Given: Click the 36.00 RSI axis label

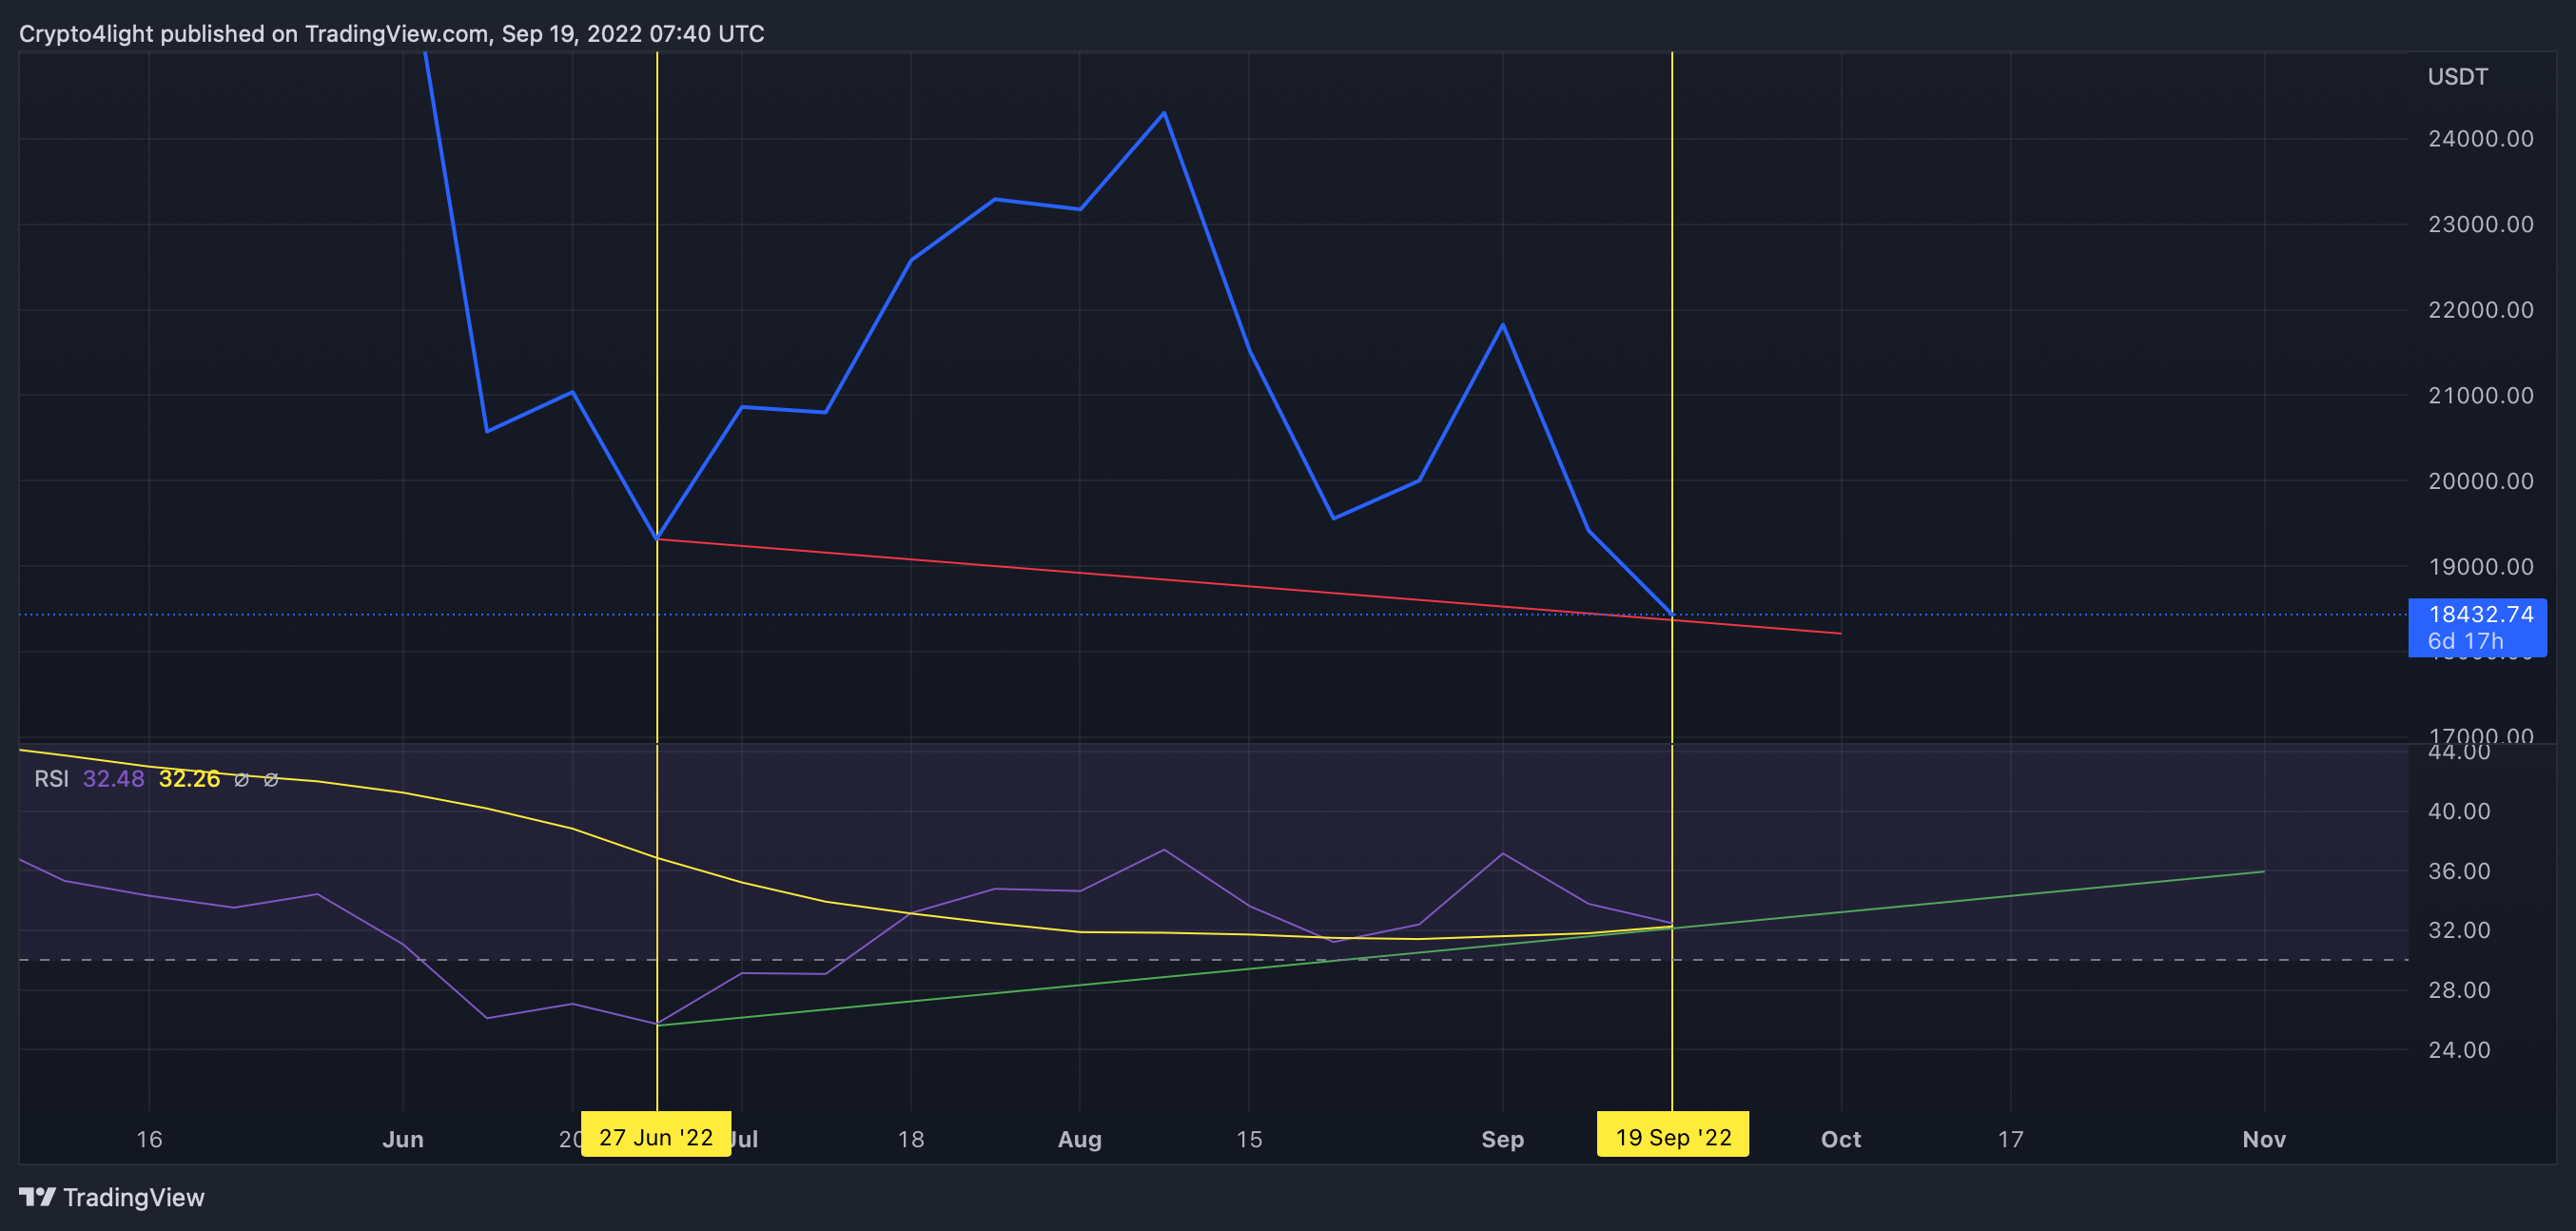Looking at the screenshot, I should (x=2459, y=871).
